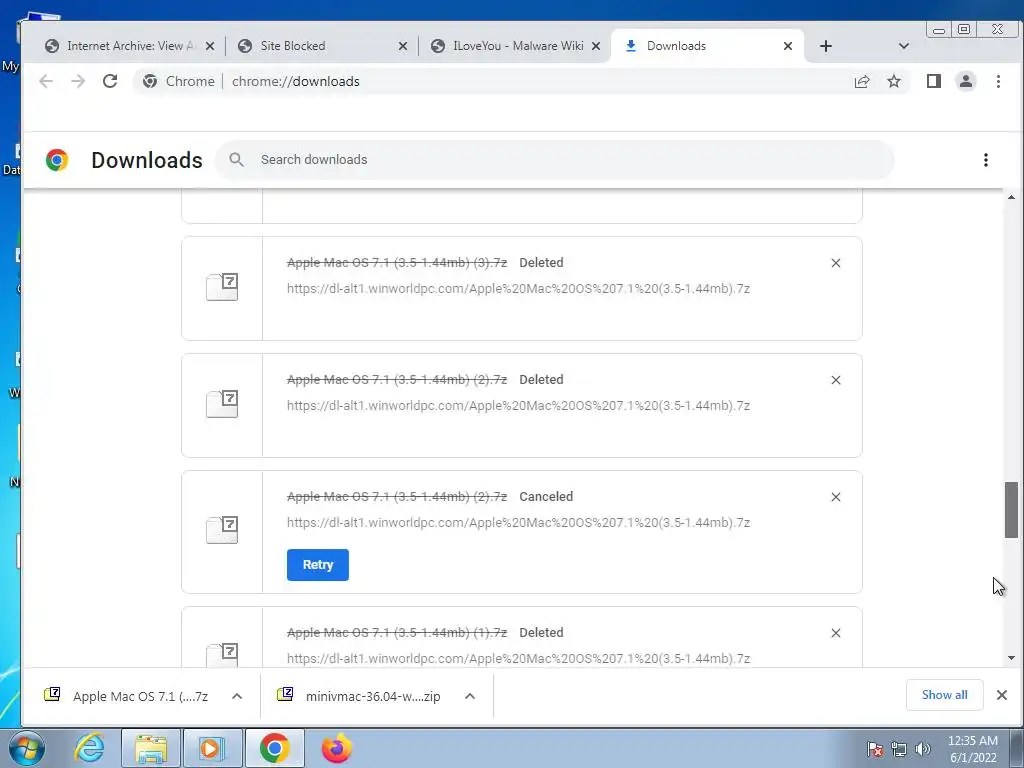Close the Downloads tab

tap(788, 46)
